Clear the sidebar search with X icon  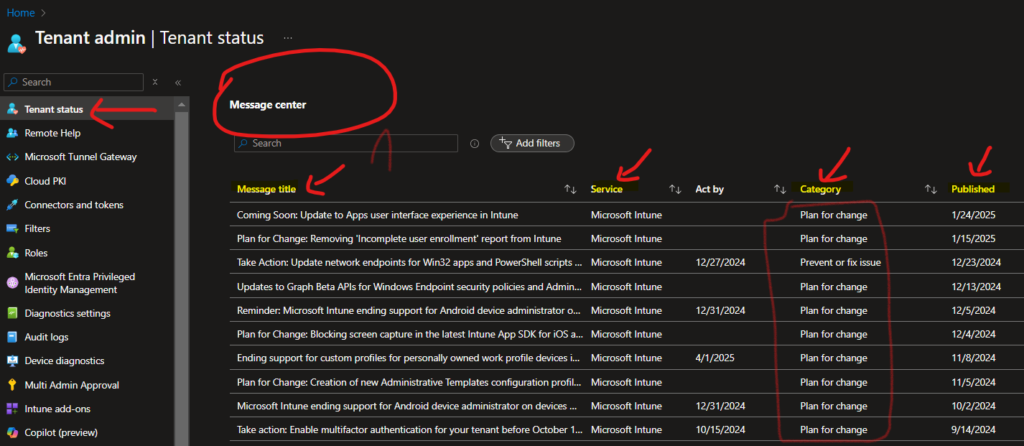click(x=155, y=82)
